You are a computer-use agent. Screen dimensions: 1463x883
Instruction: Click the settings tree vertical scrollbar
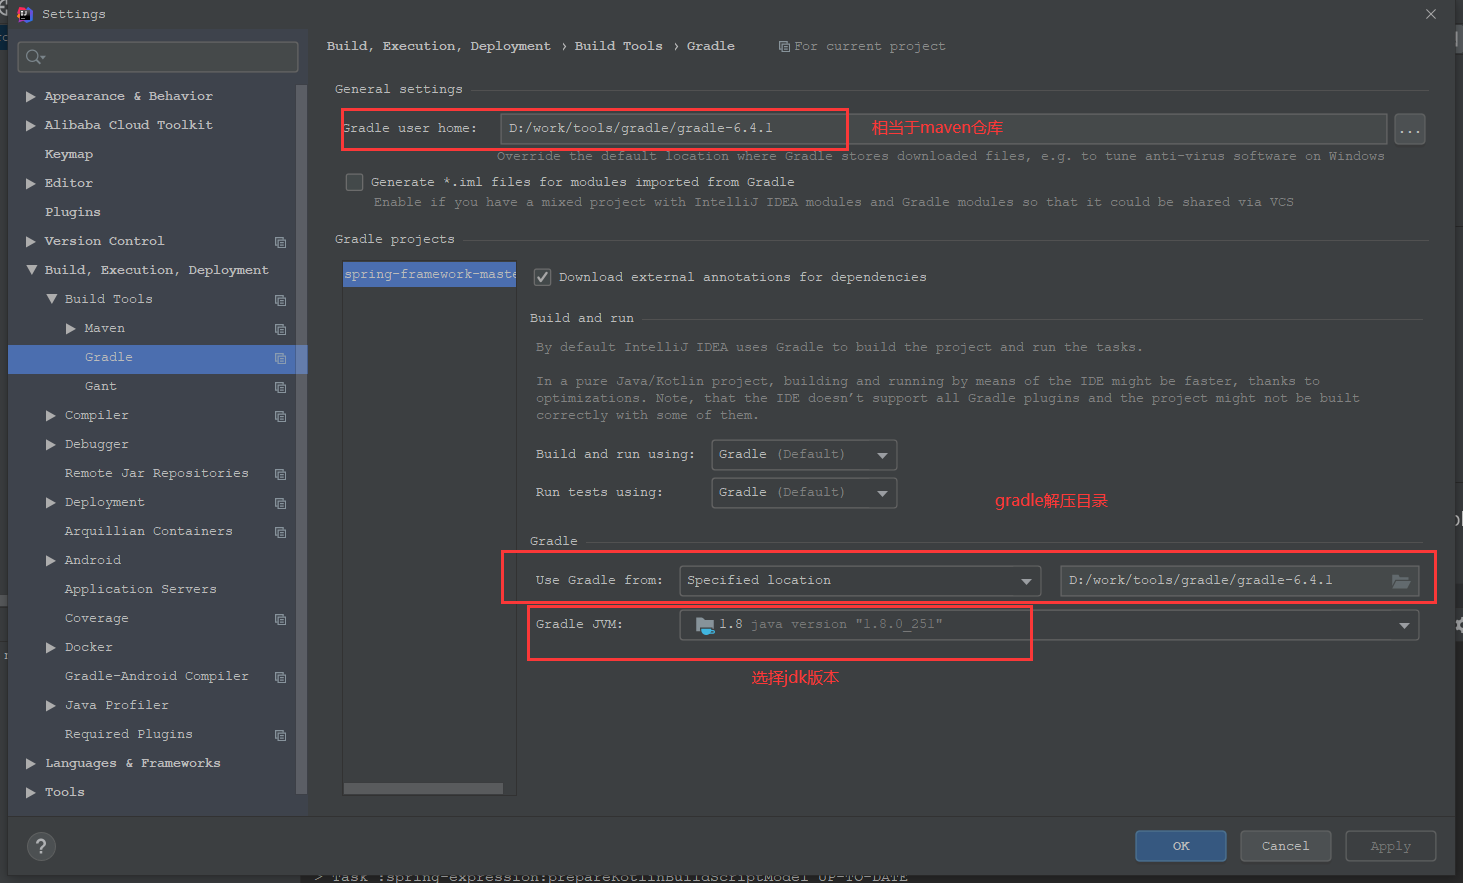(x=301, y=440)
